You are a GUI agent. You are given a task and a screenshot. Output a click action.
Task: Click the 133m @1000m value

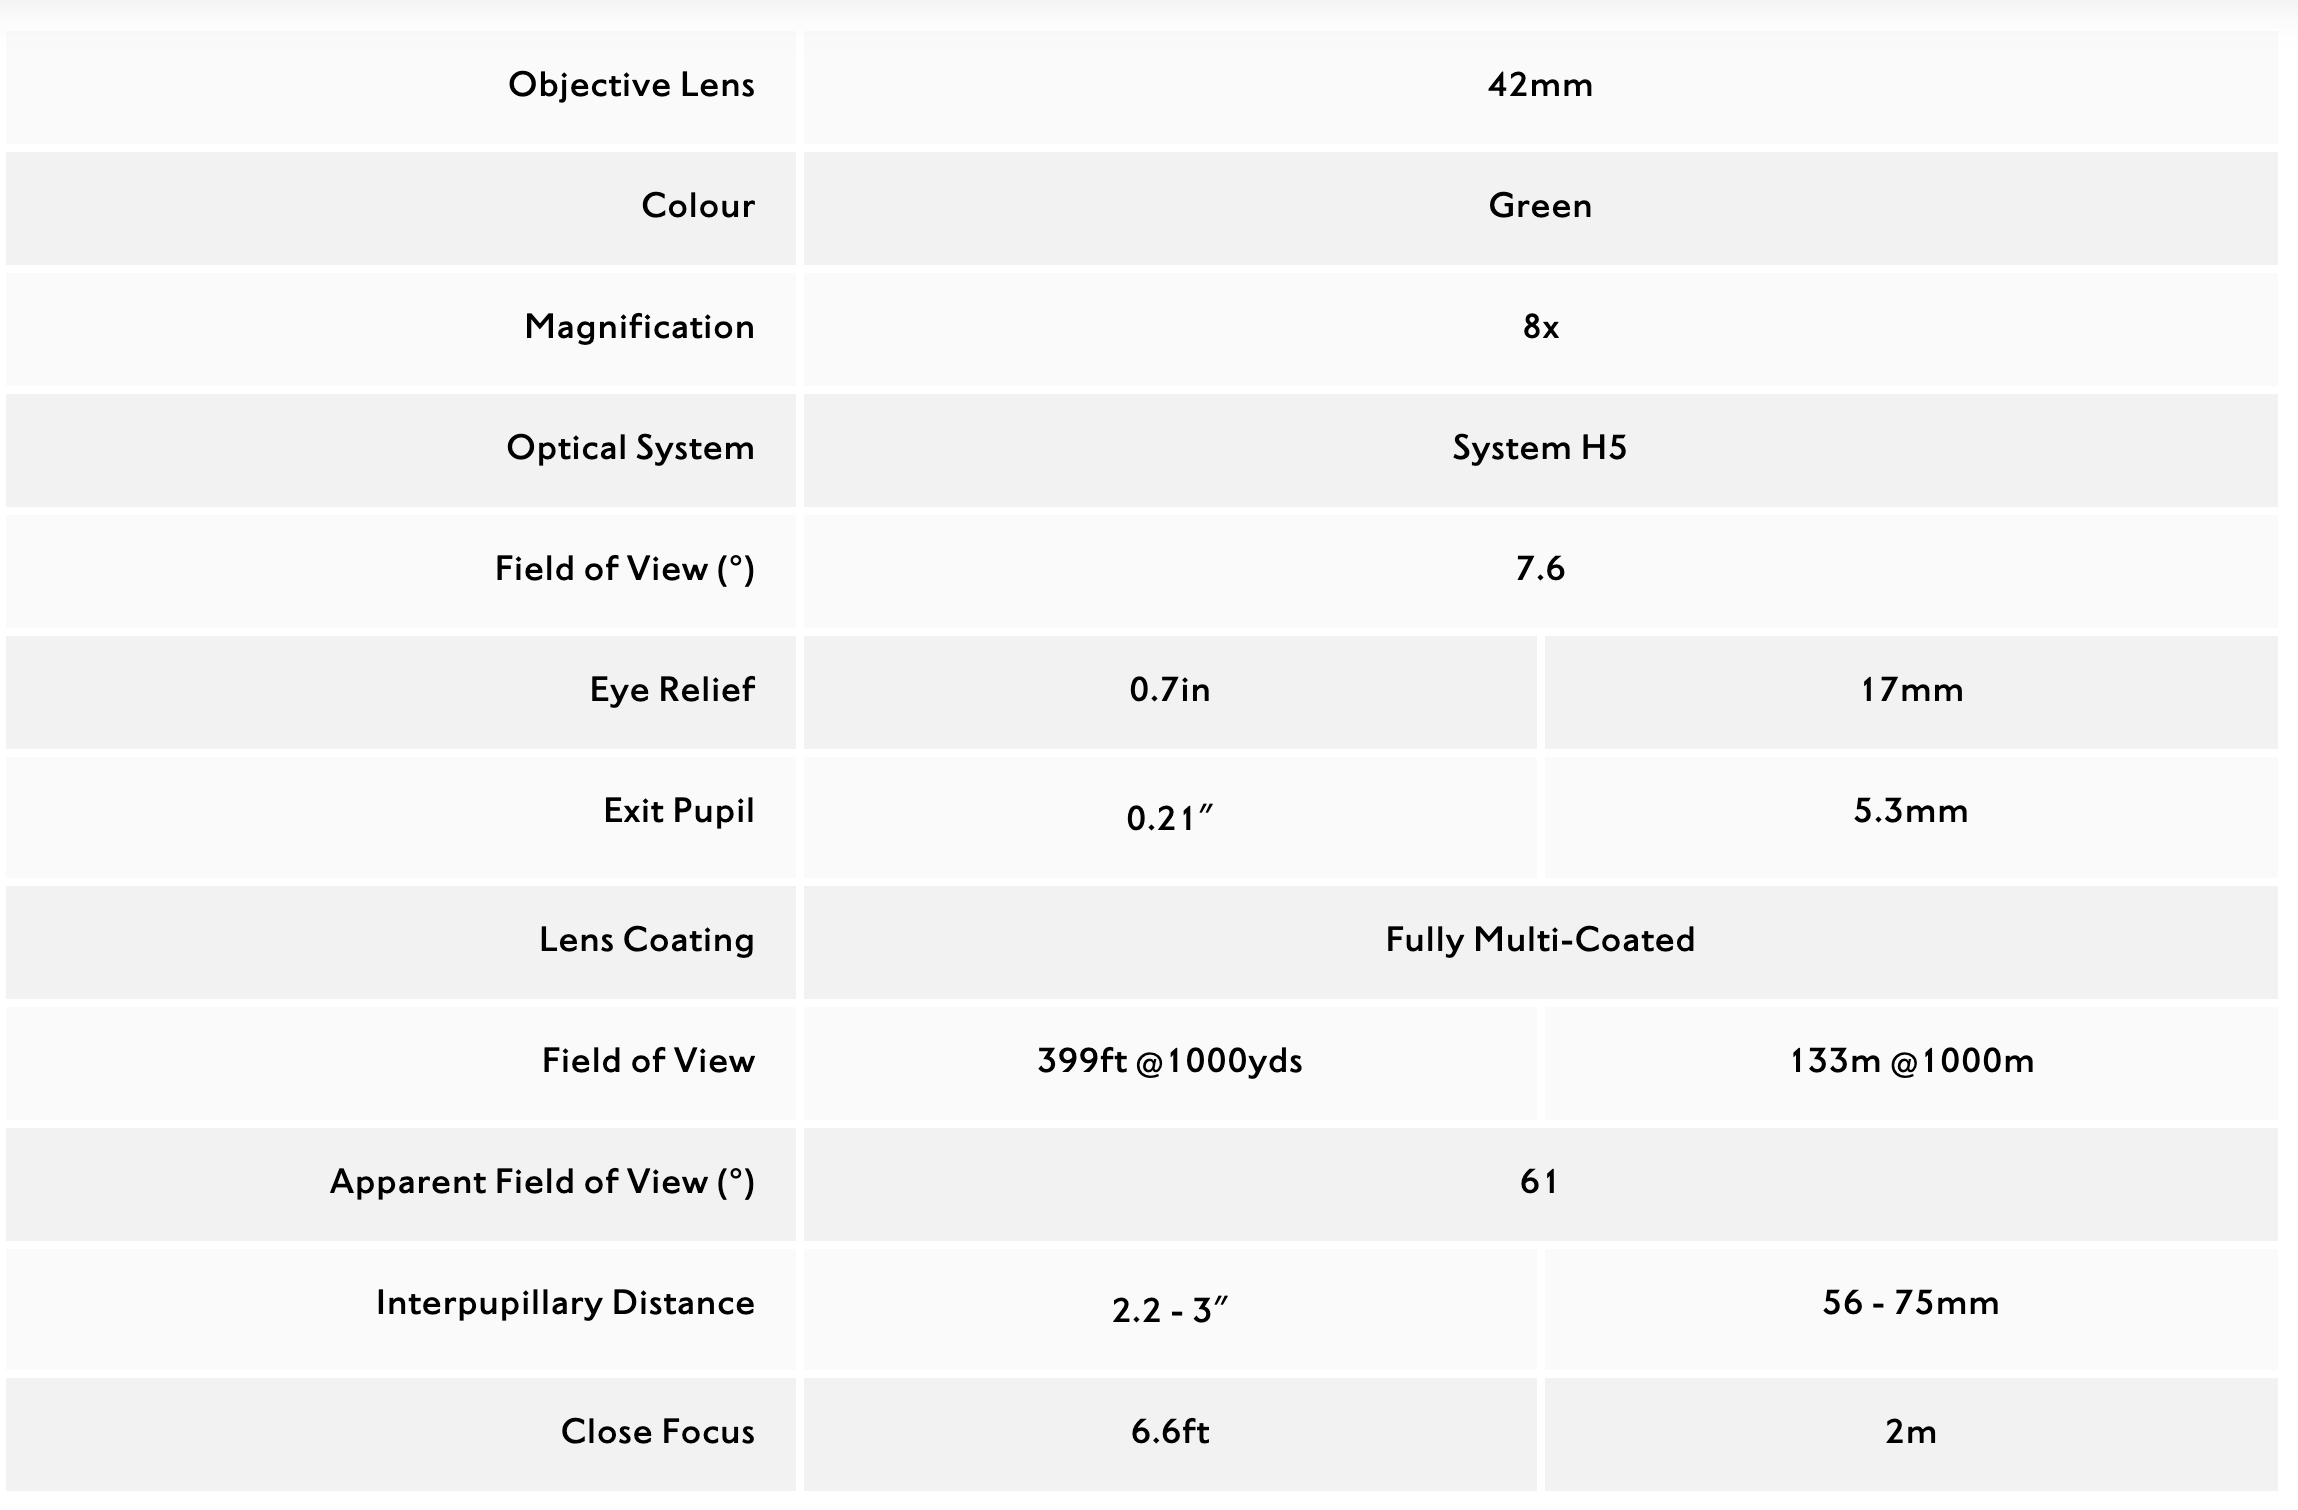pos(1911,1061)
